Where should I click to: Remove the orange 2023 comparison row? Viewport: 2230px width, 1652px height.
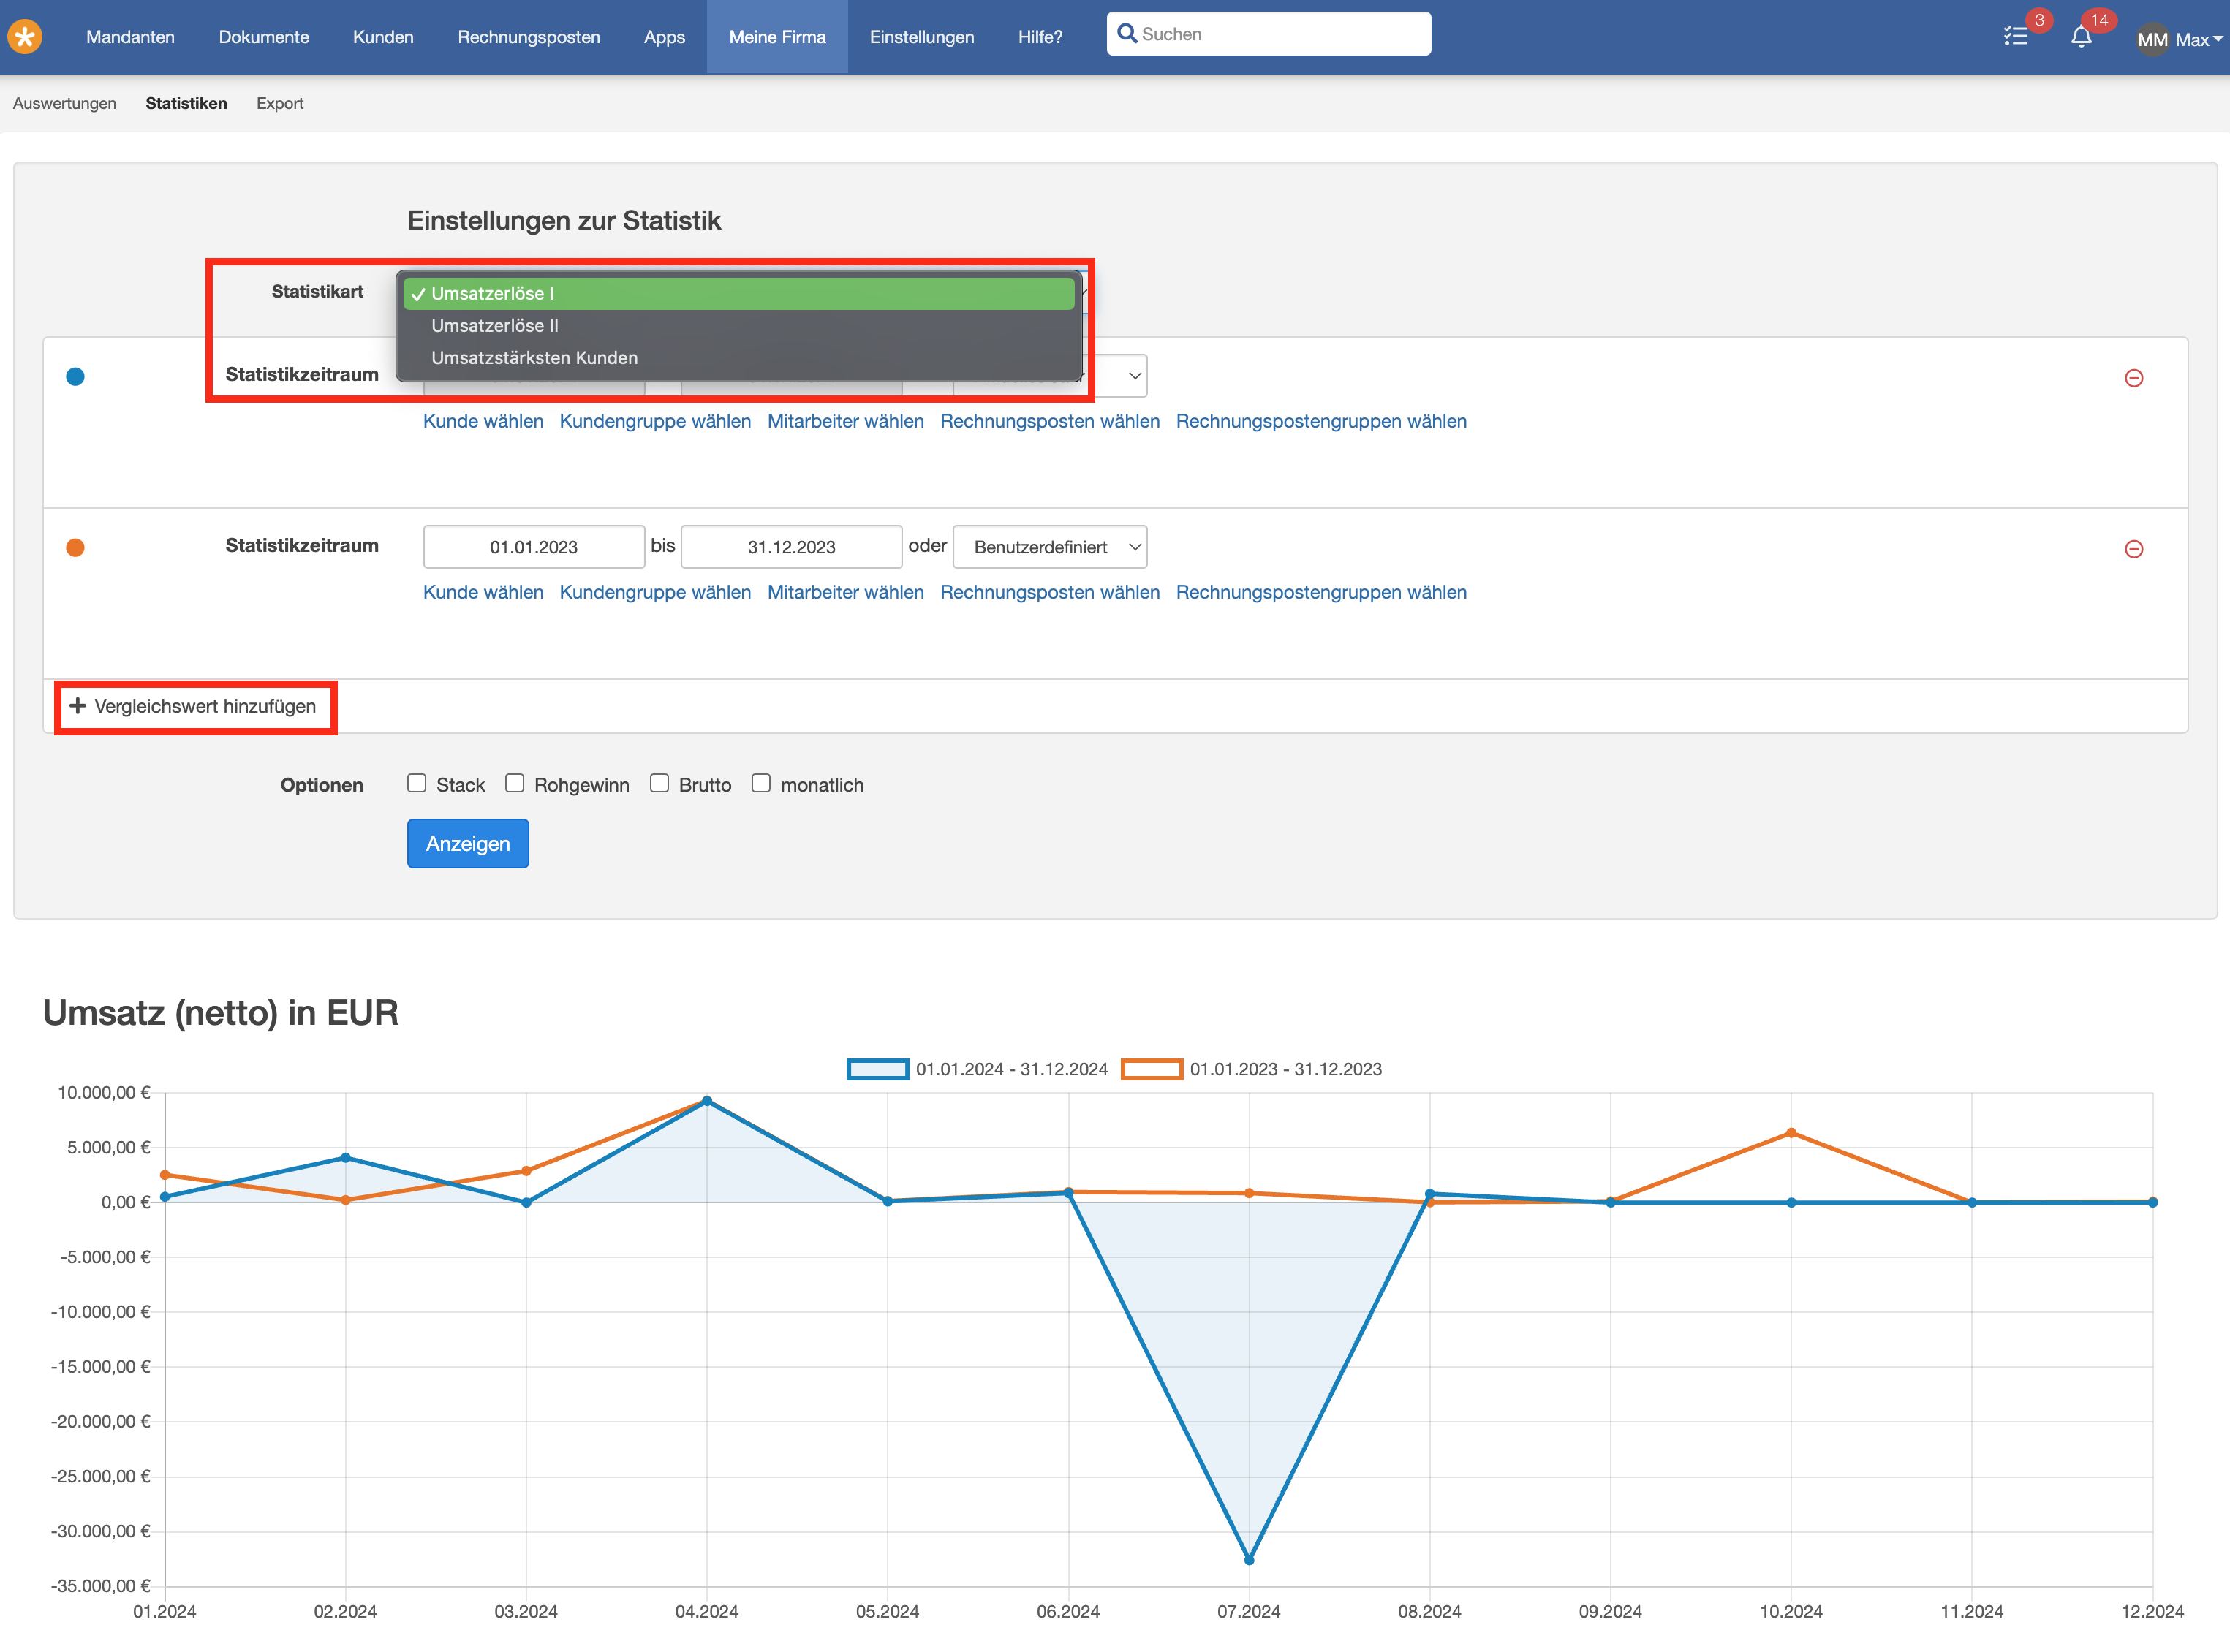pyautogui.click(x=2133, y=549)
